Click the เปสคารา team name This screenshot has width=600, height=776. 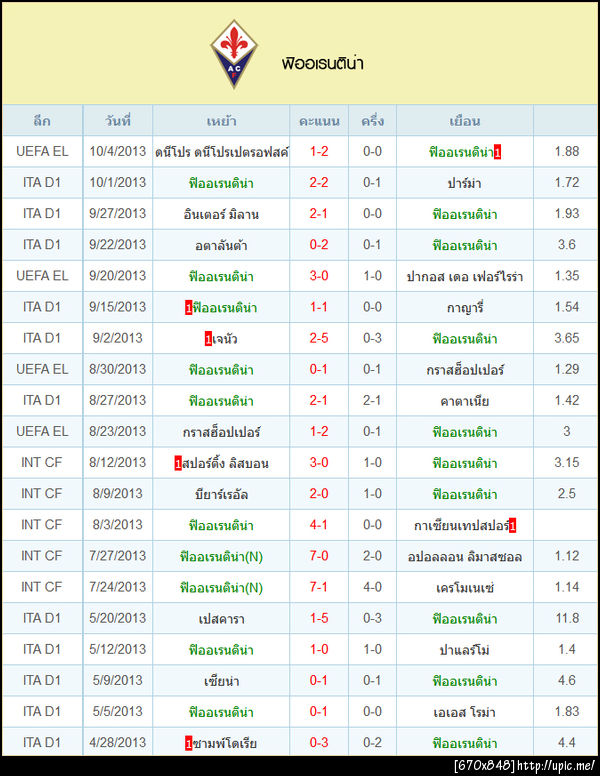pyautogui.click(x=221, y=619)
